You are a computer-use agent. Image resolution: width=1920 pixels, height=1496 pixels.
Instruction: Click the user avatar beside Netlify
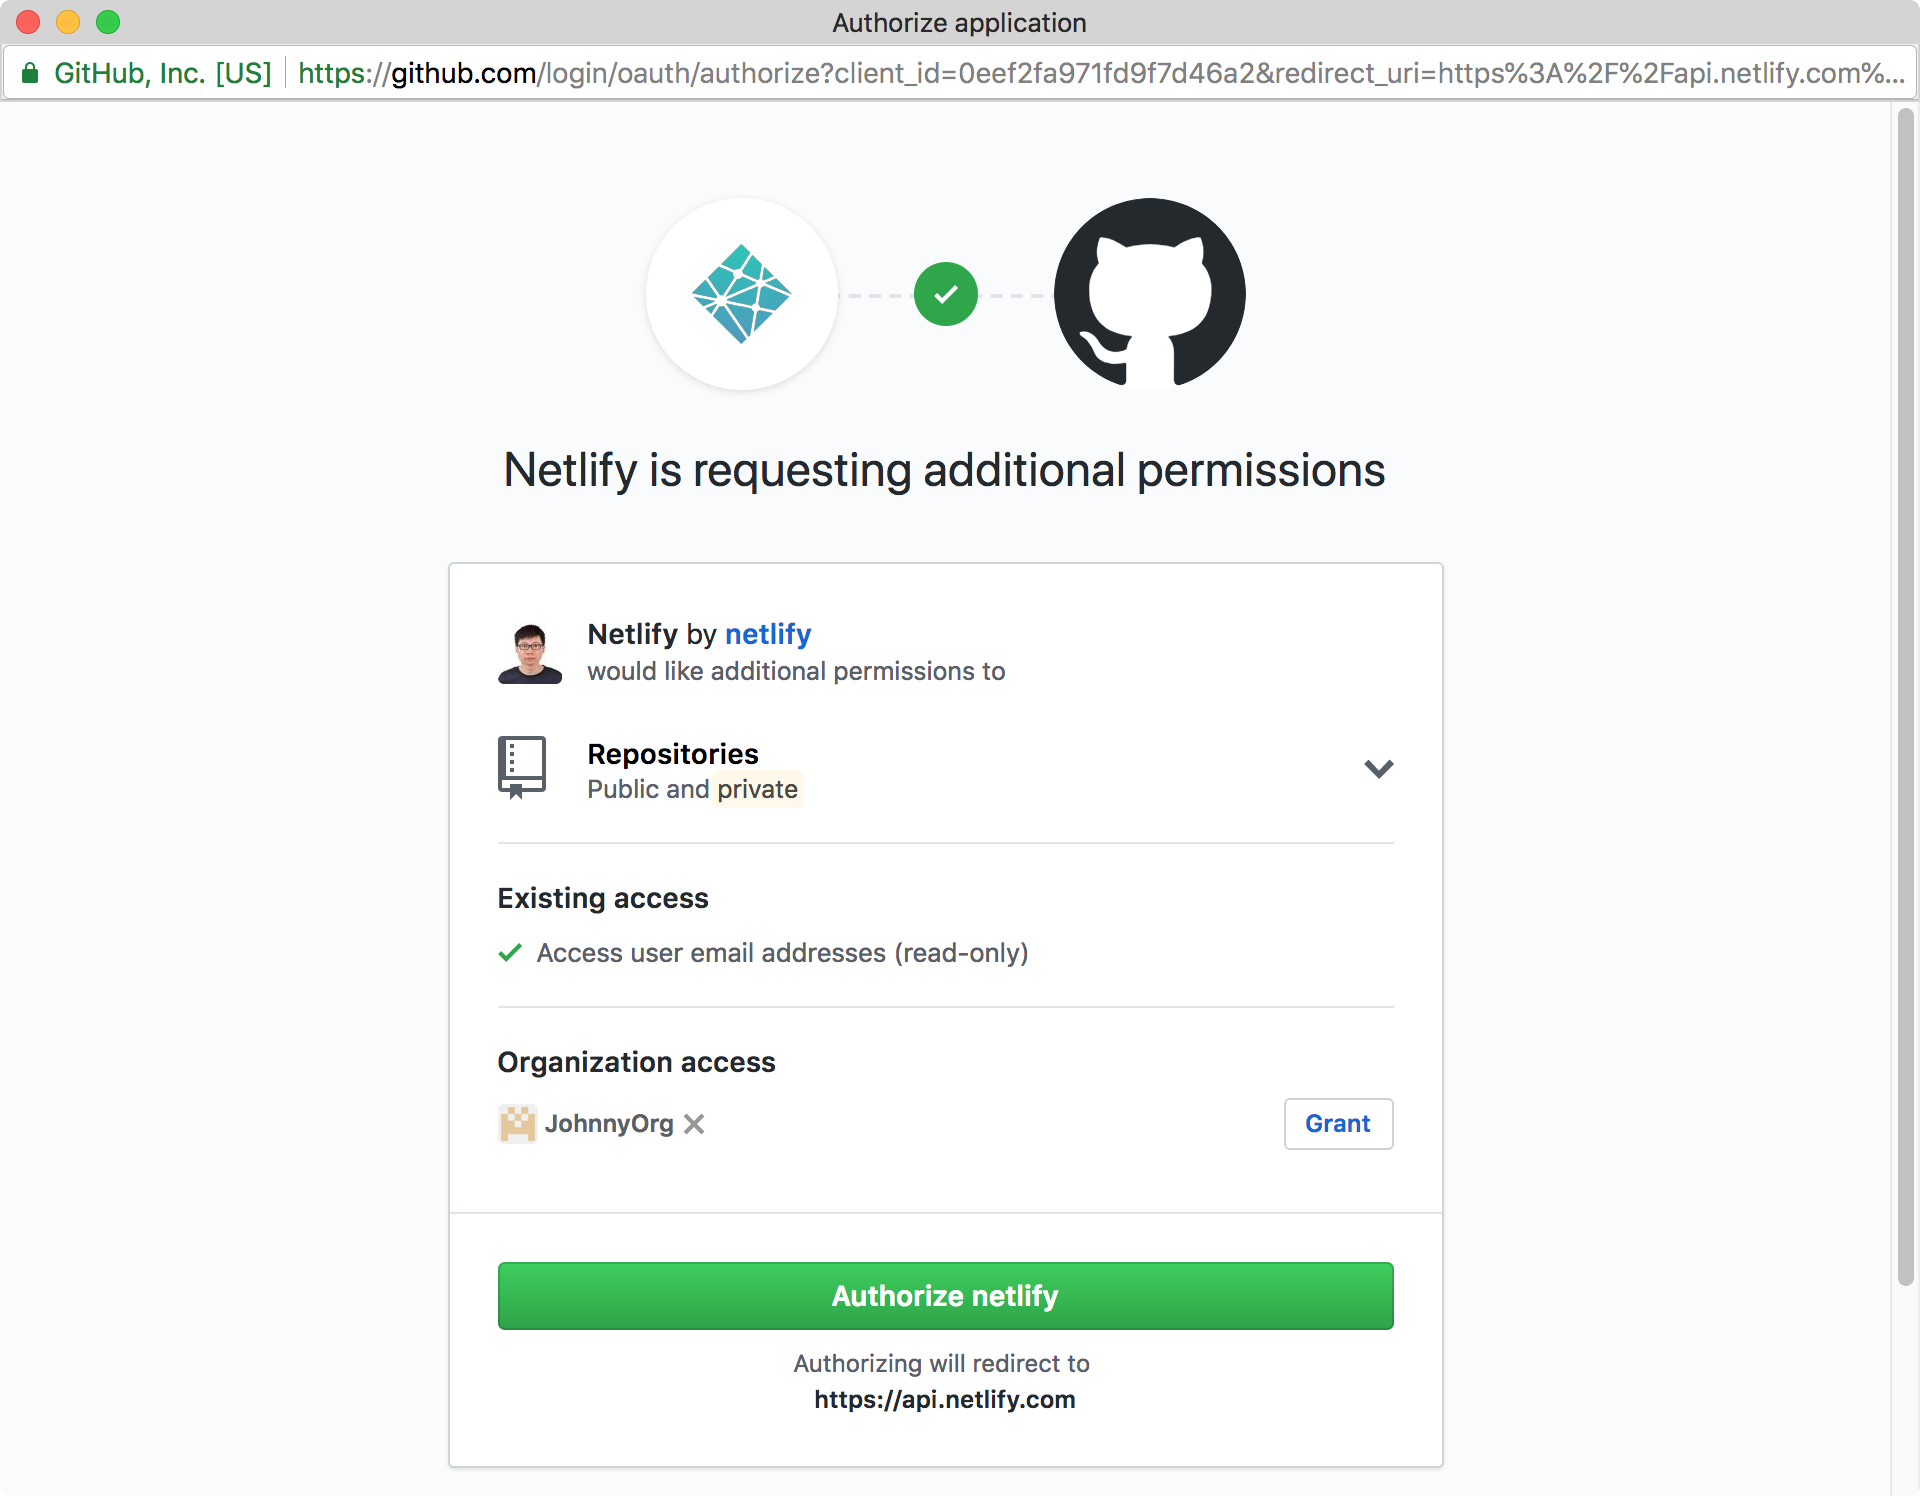530,652
